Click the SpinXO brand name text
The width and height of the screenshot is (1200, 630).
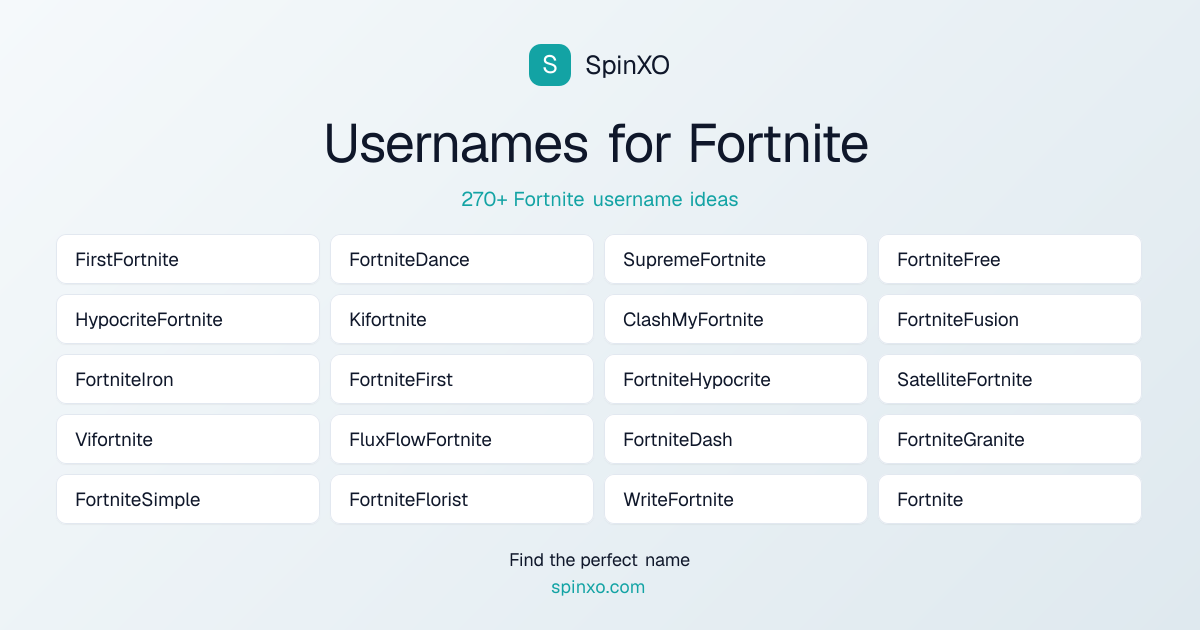coord(627,65)
